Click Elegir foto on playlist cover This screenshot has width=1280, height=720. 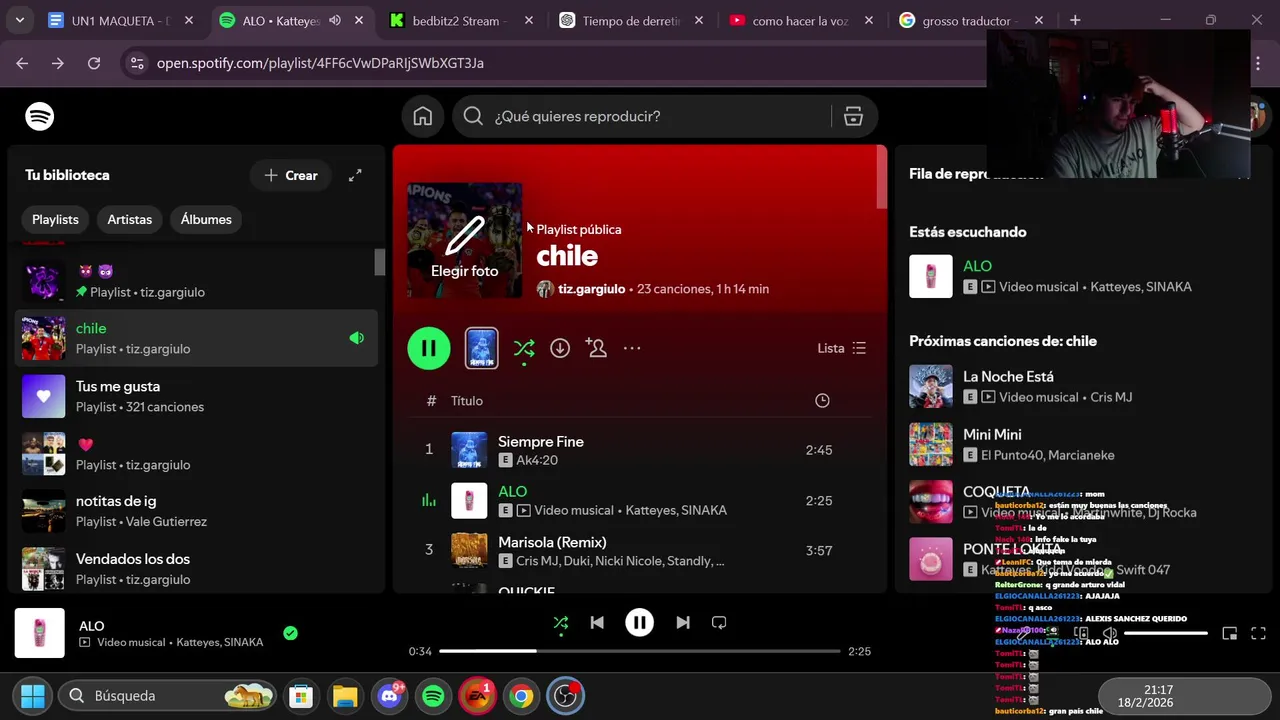464,240
